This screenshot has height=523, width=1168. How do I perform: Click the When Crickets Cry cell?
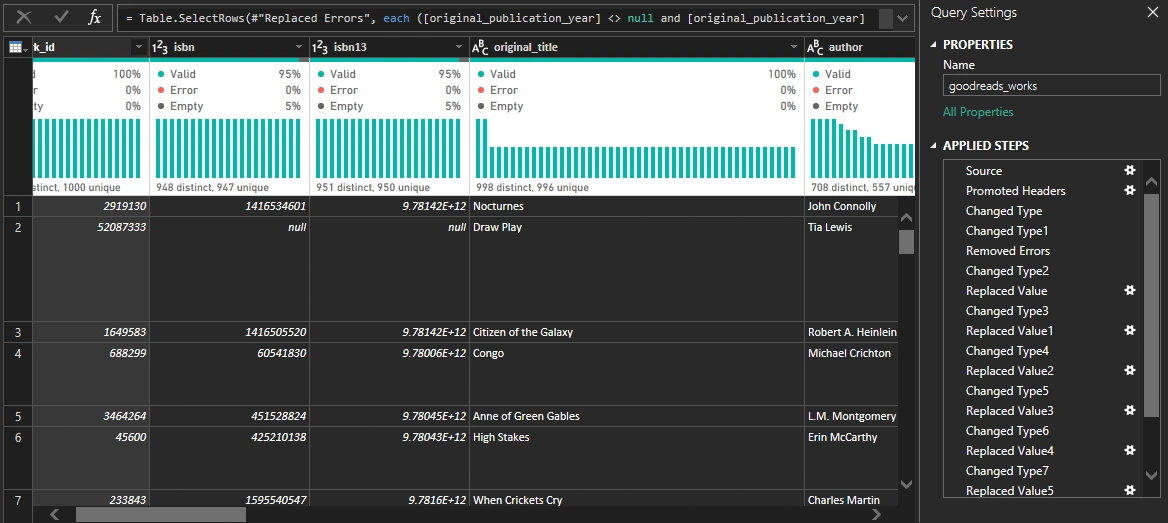click(x=637, y=499)
